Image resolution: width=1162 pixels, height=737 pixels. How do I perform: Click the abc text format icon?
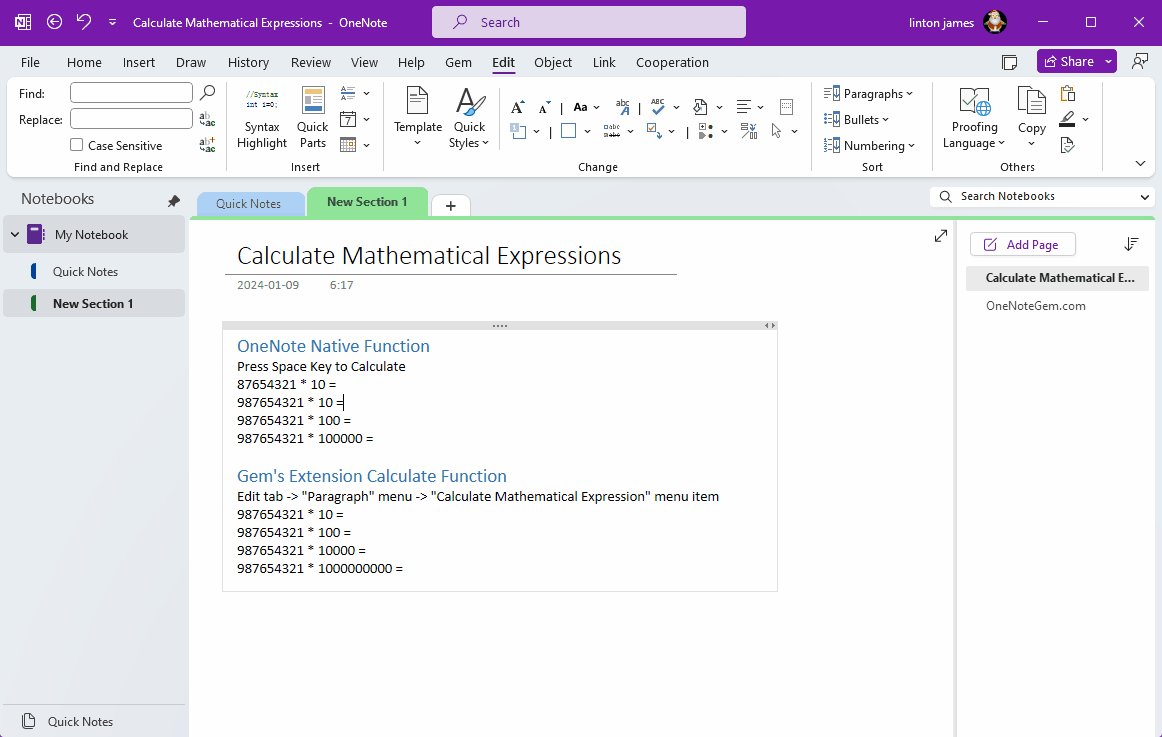(x=622, y=107)
